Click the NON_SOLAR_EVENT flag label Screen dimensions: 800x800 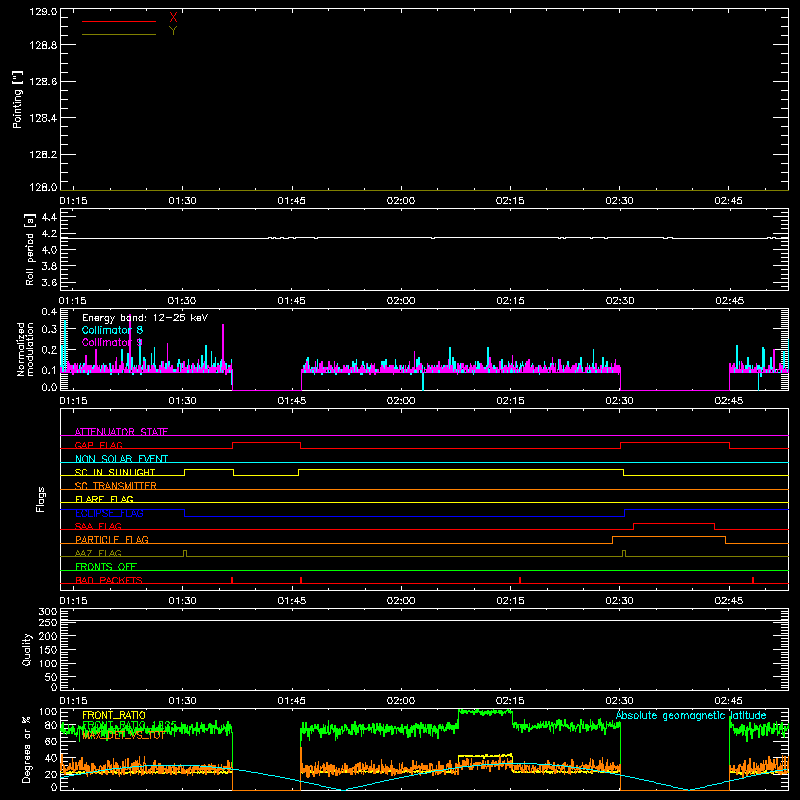121,459
